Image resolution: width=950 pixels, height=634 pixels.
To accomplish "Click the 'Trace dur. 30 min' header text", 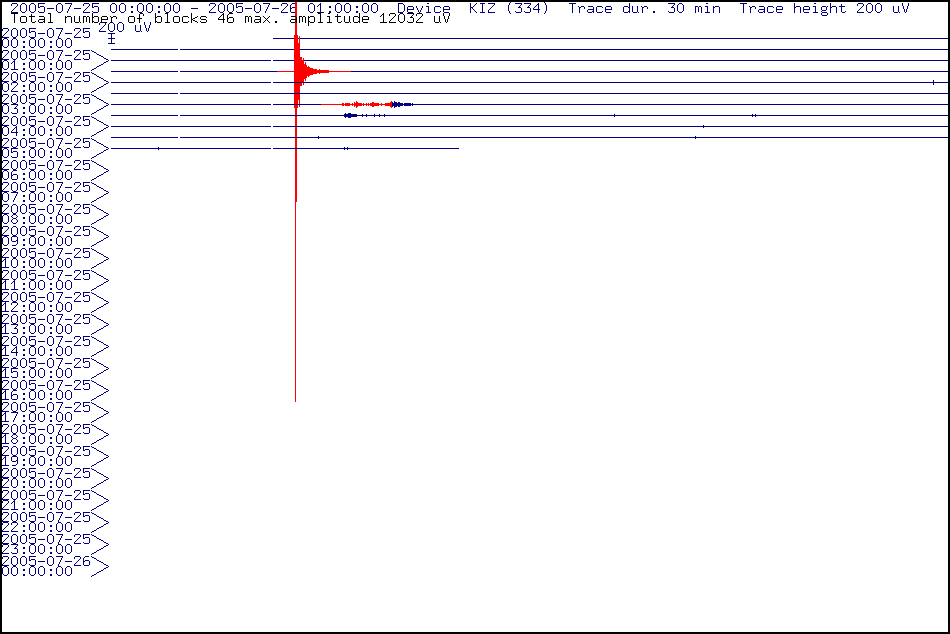I will [x=645, y=8].
